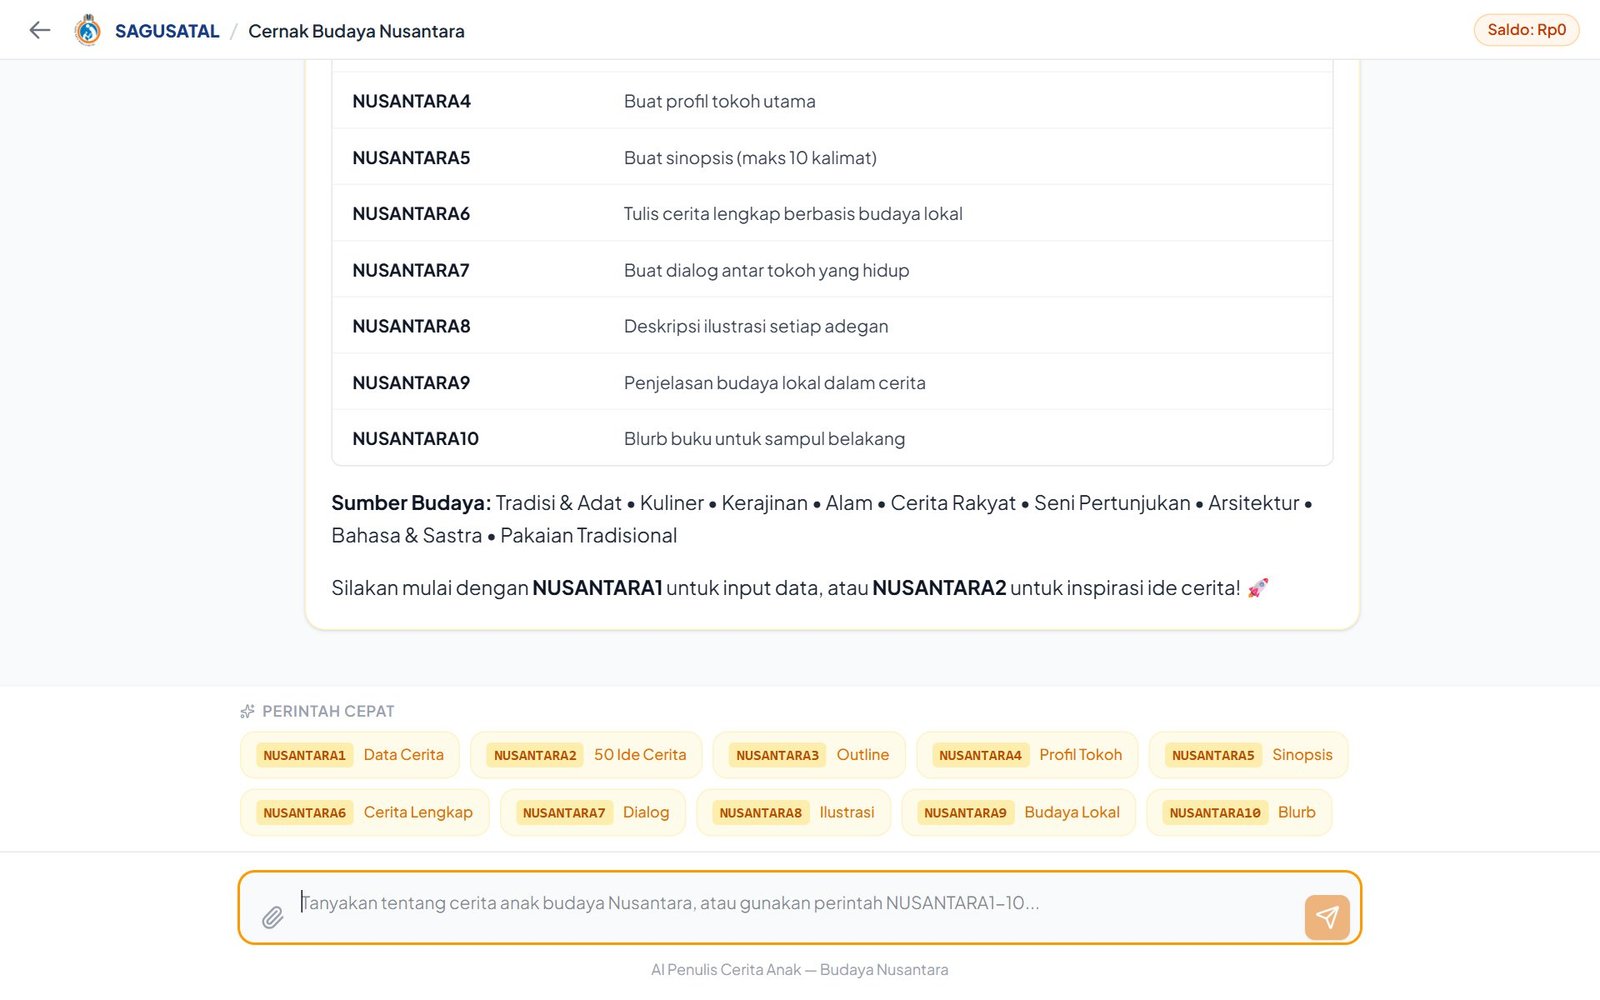This screenshot has height=1000, width=1600.
Task: Click the text "Buat profil tokoh utama"
Action: coord(720,101)
